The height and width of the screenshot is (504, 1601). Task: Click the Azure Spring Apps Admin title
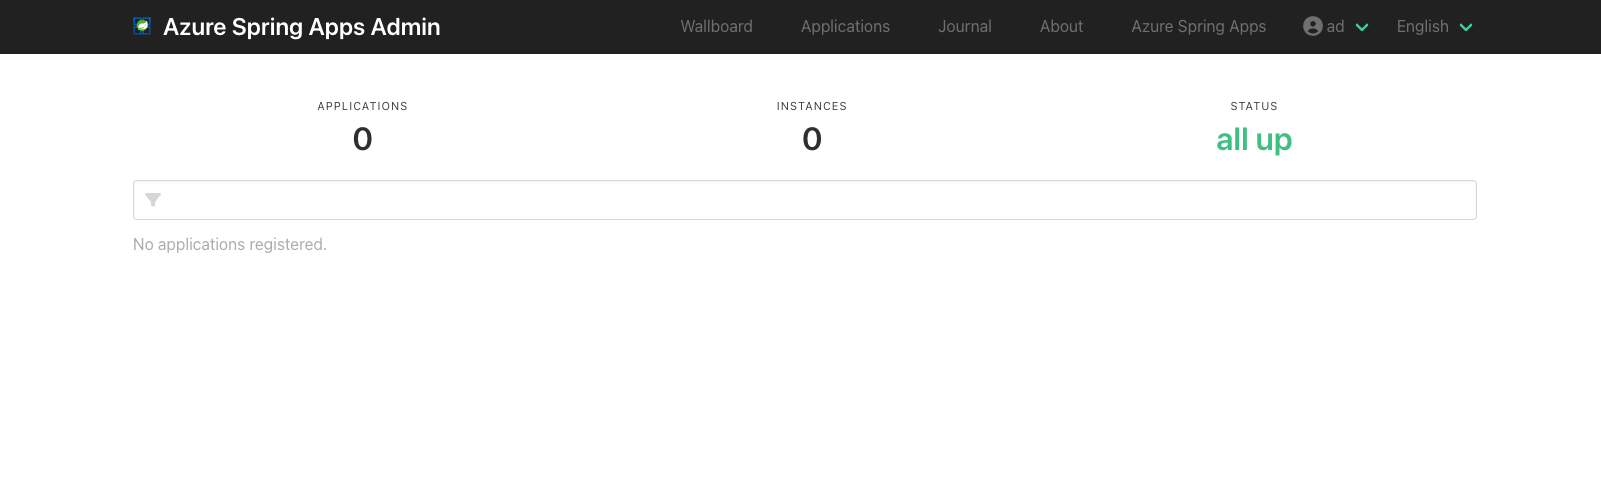(302, 27)
